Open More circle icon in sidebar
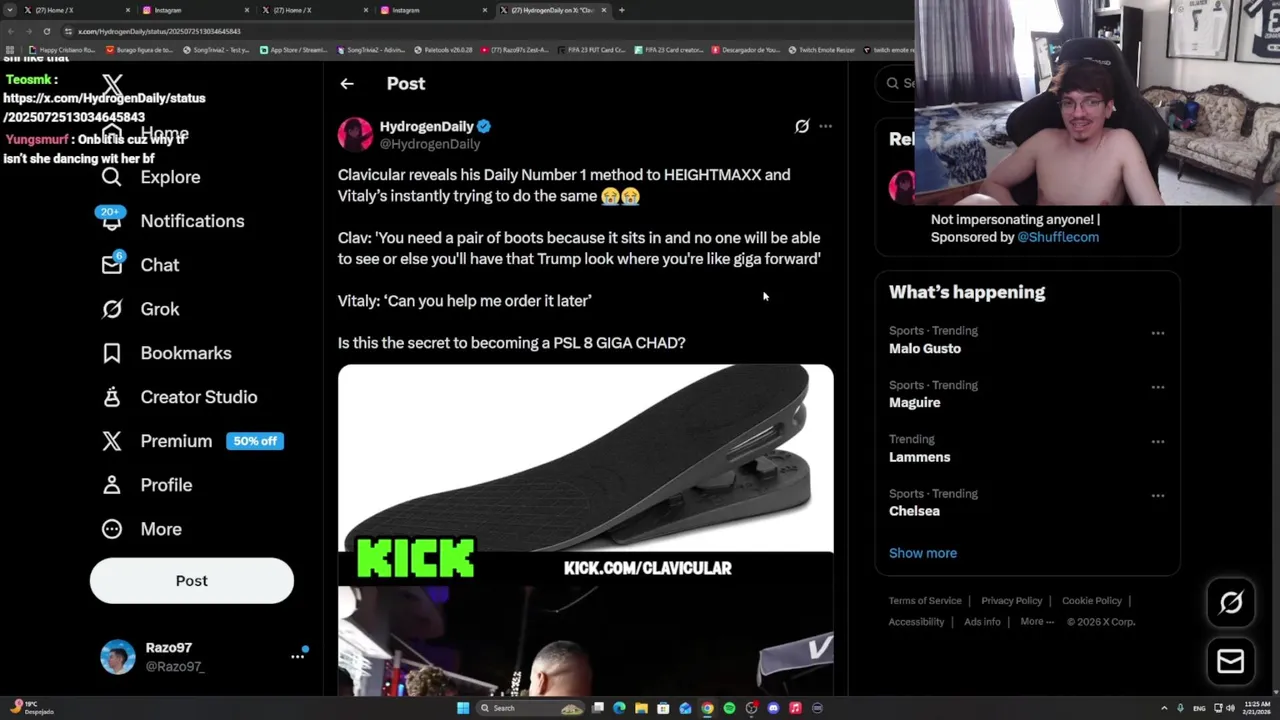 click(x=112, y=529)
